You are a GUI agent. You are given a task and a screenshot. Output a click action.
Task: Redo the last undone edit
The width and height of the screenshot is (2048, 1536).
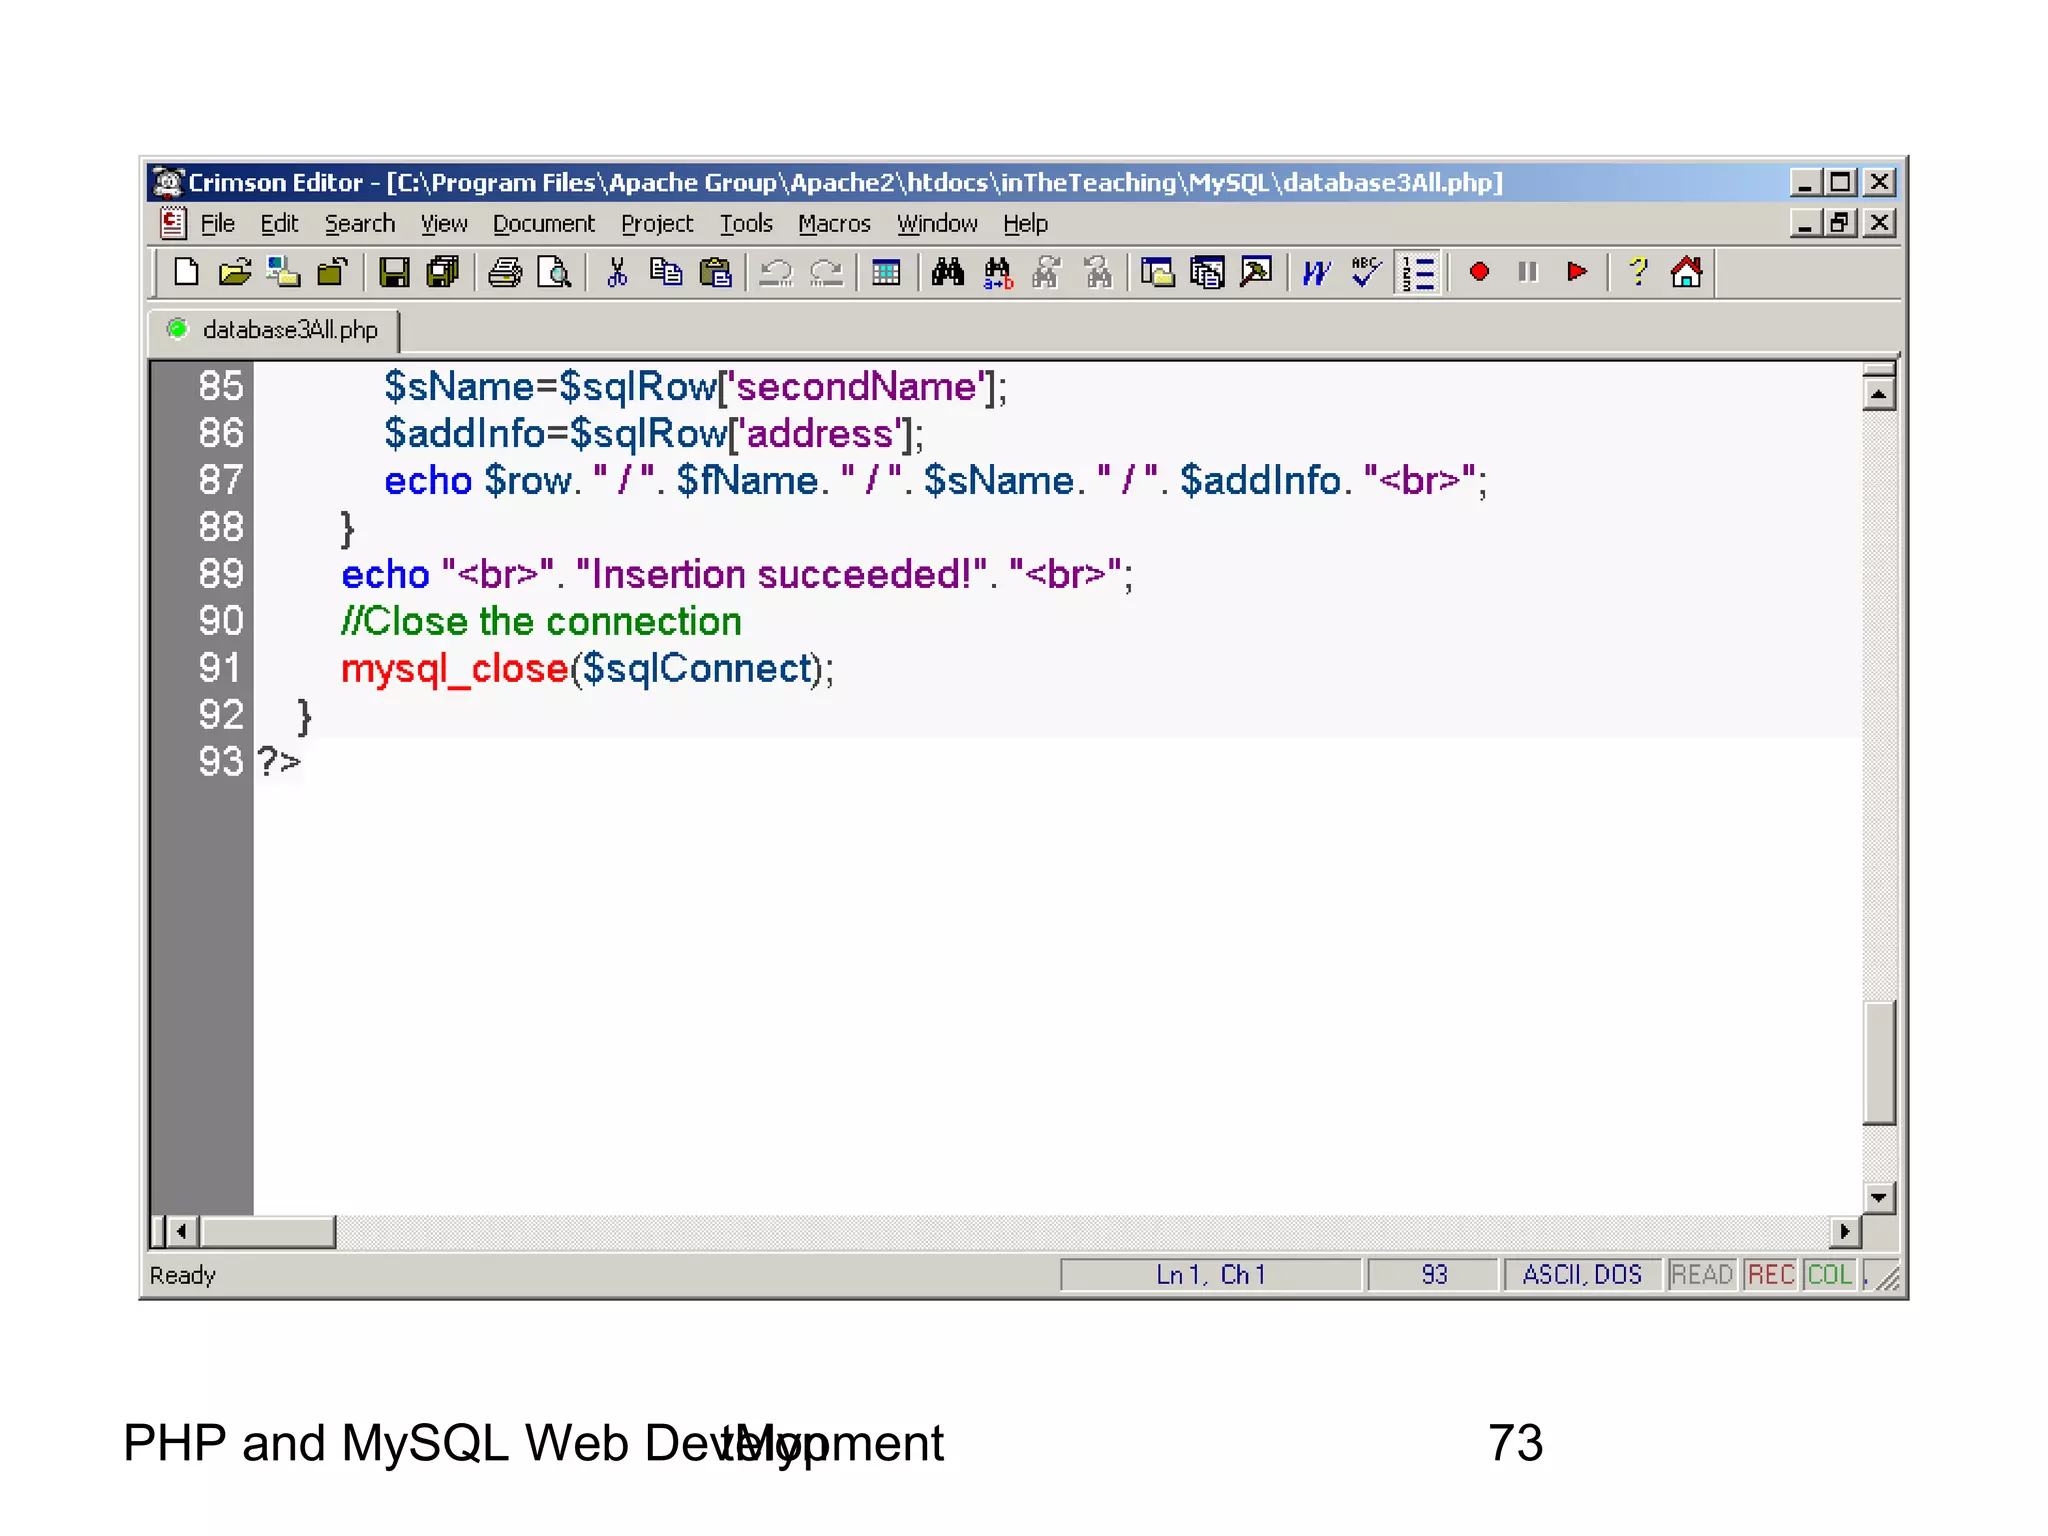pyautogui.click(x=826, y=273)
